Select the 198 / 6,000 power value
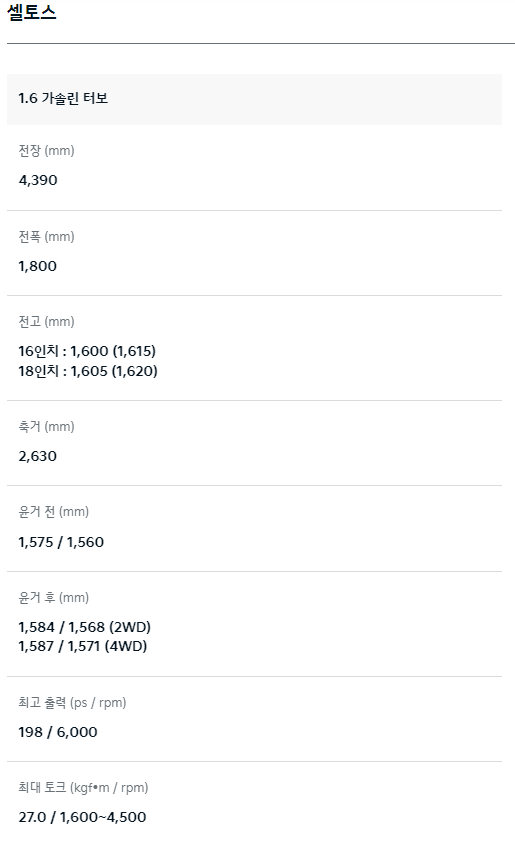Screen dimensions: 515x841 pyautogui.click(x=58, y=732)
